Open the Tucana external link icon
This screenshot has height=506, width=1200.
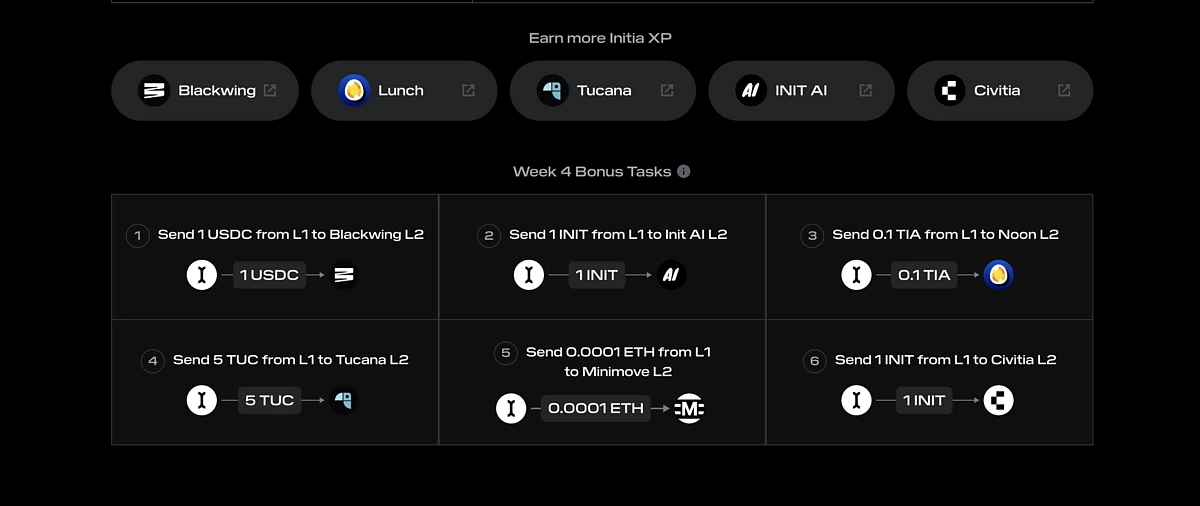pyautogui.click(x=667, y=90)
